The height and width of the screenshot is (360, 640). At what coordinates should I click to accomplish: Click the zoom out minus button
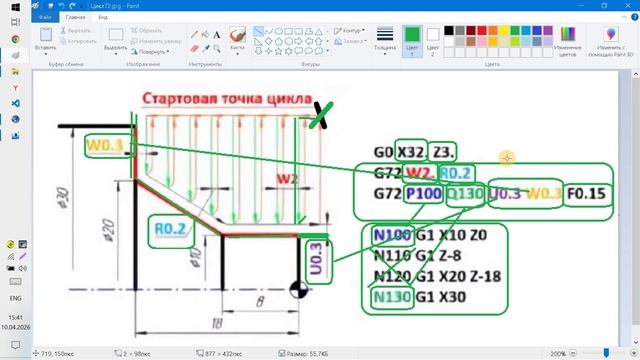point(573,353)
